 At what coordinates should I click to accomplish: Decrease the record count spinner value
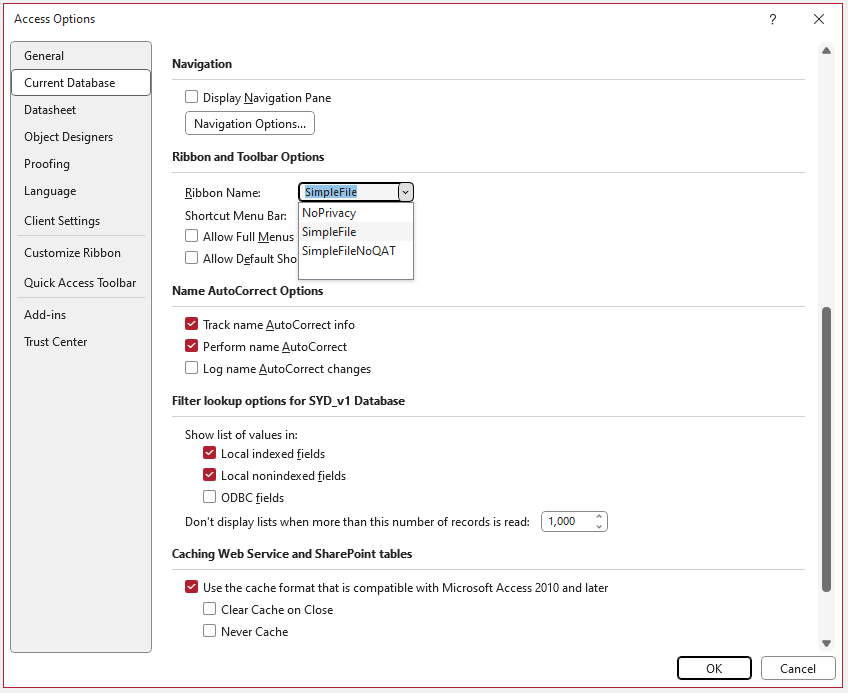599,526
